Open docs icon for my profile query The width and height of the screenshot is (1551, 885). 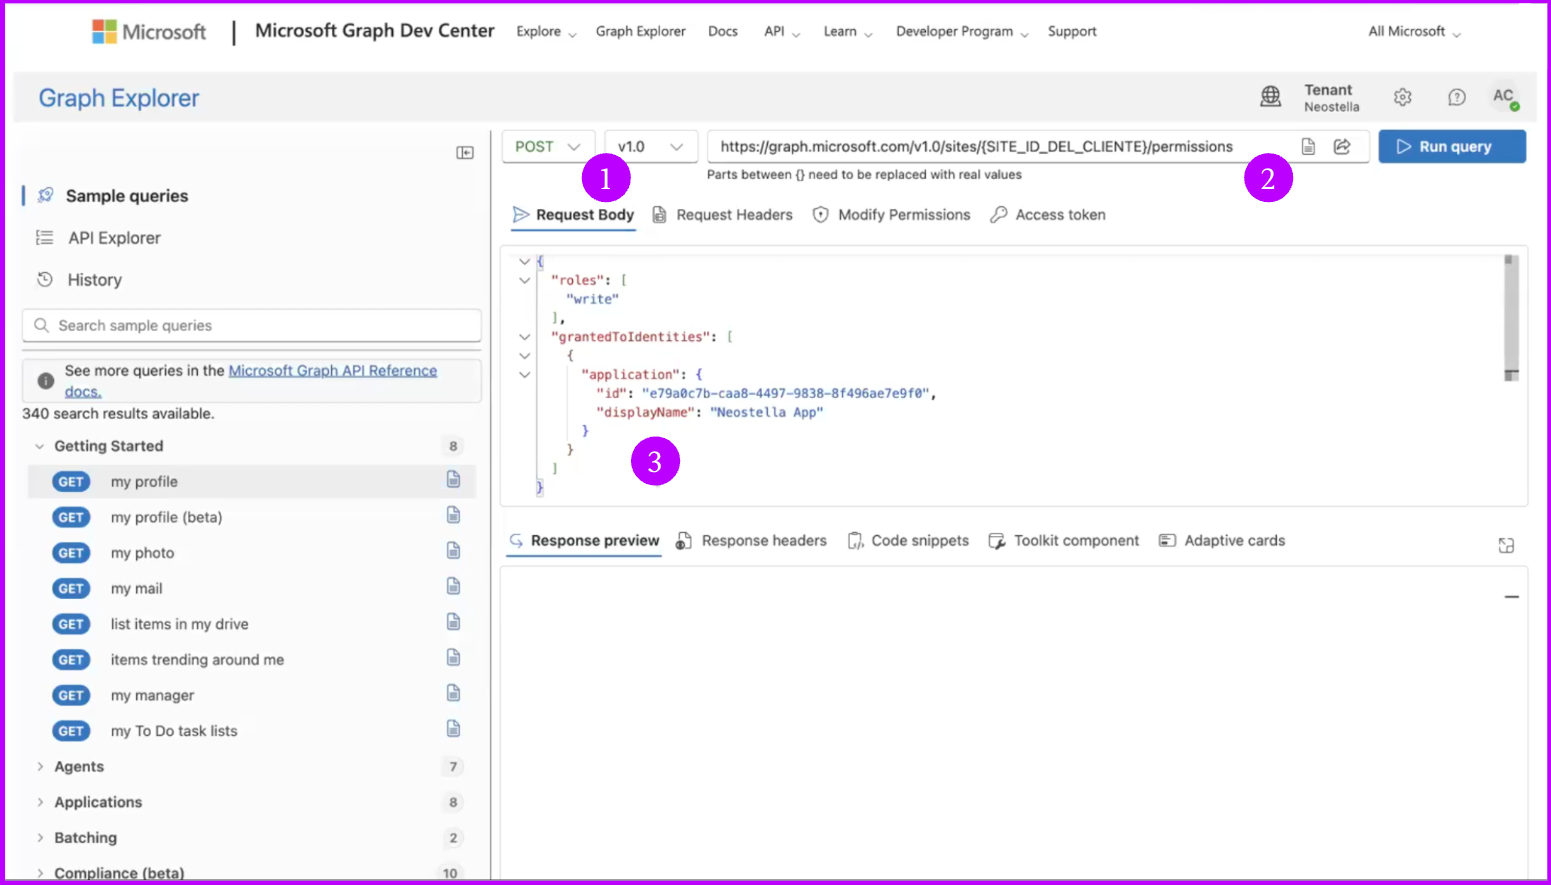[x=453, y=480]
